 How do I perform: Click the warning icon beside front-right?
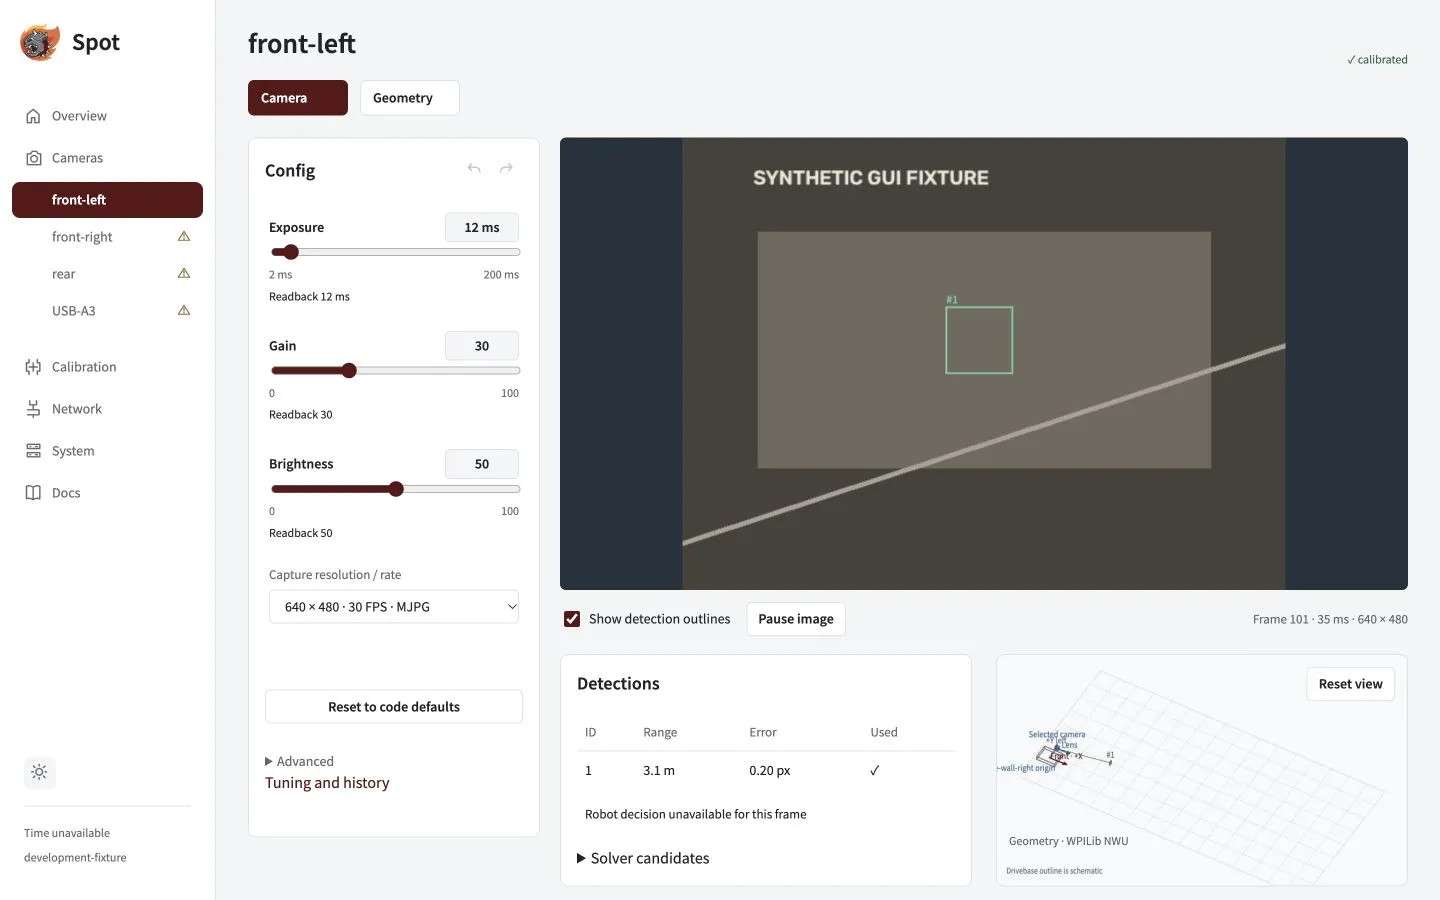point(184,237)
